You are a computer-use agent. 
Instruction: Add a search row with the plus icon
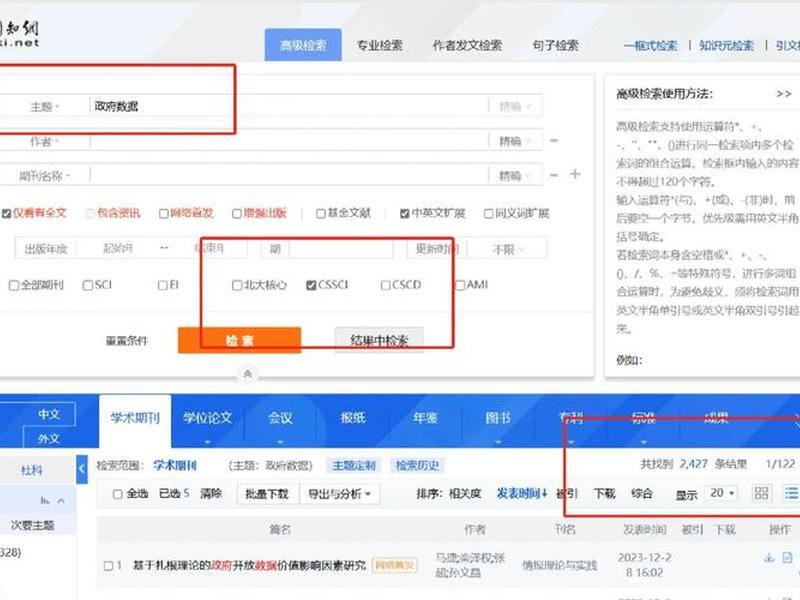[575, 174]
